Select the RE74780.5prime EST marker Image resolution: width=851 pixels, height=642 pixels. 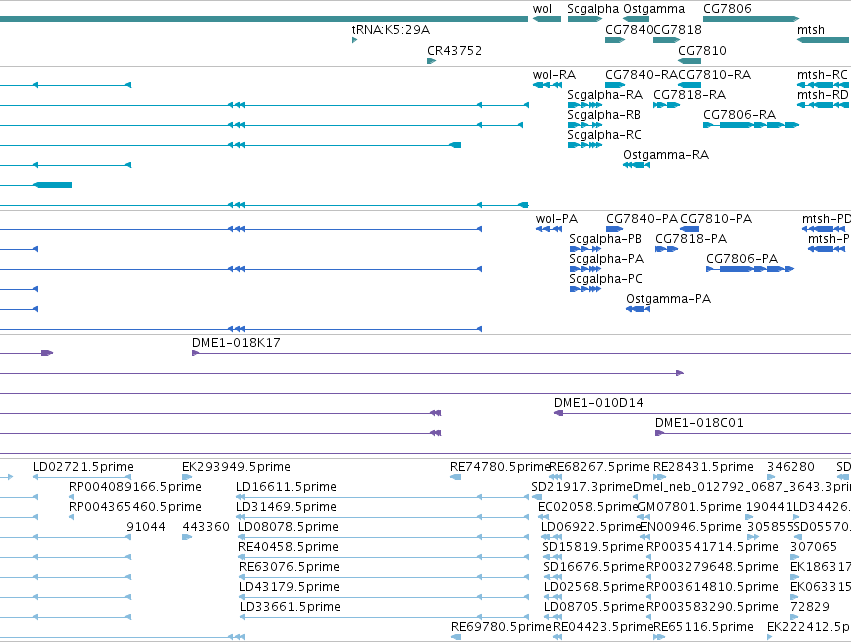point(456,477)
